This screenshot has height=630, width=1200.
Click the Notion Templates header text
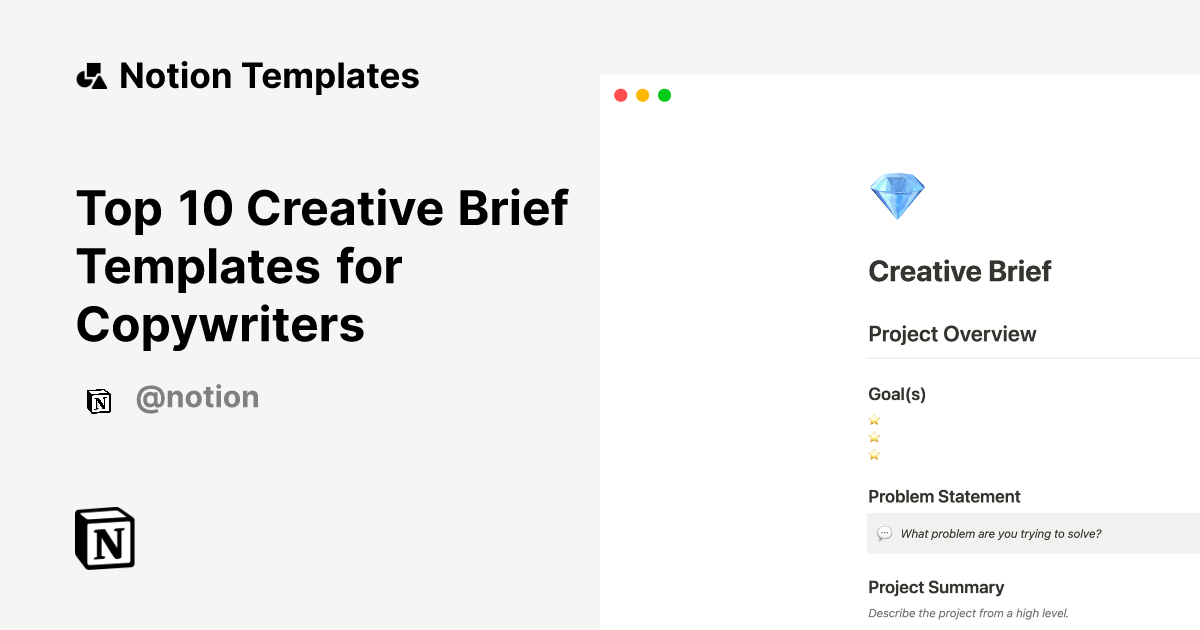point(269,75)
